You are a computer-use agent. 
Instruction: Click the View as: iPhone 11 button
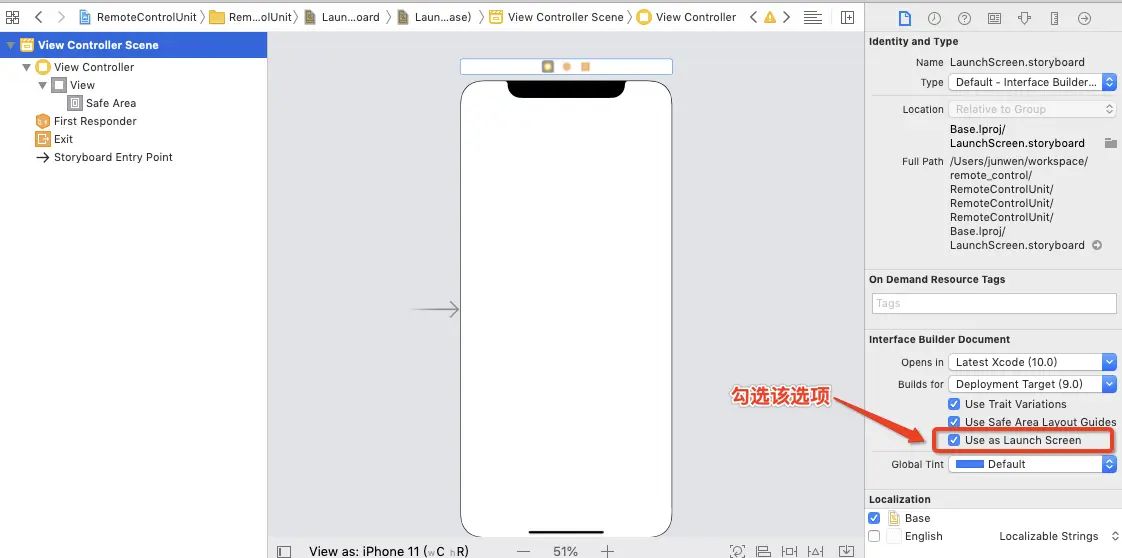(x=389, y=552)
